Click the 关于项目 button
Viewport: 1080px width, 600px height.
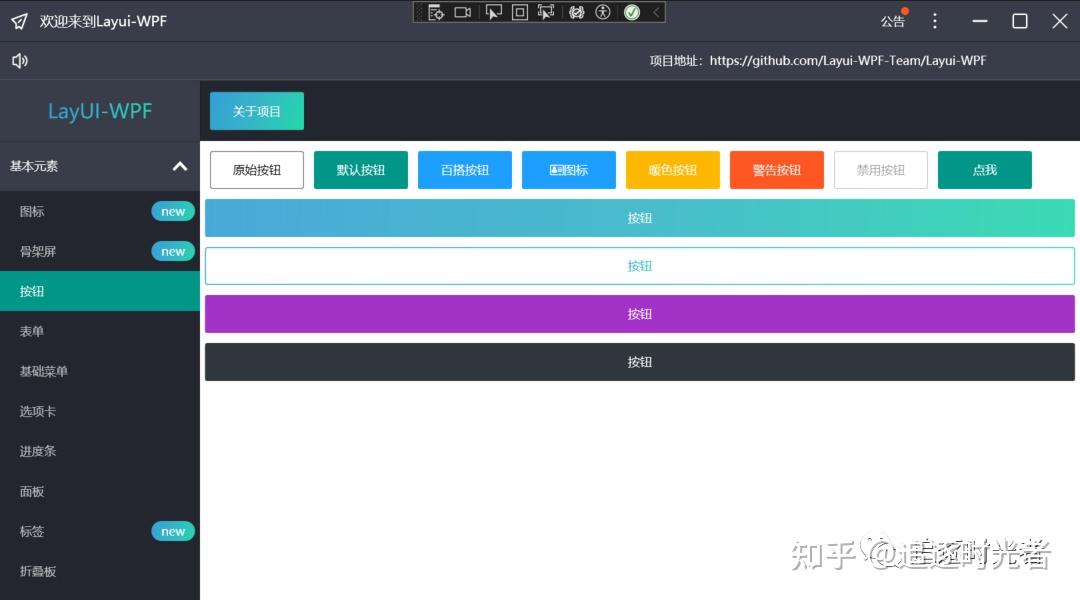coord(256,111)
